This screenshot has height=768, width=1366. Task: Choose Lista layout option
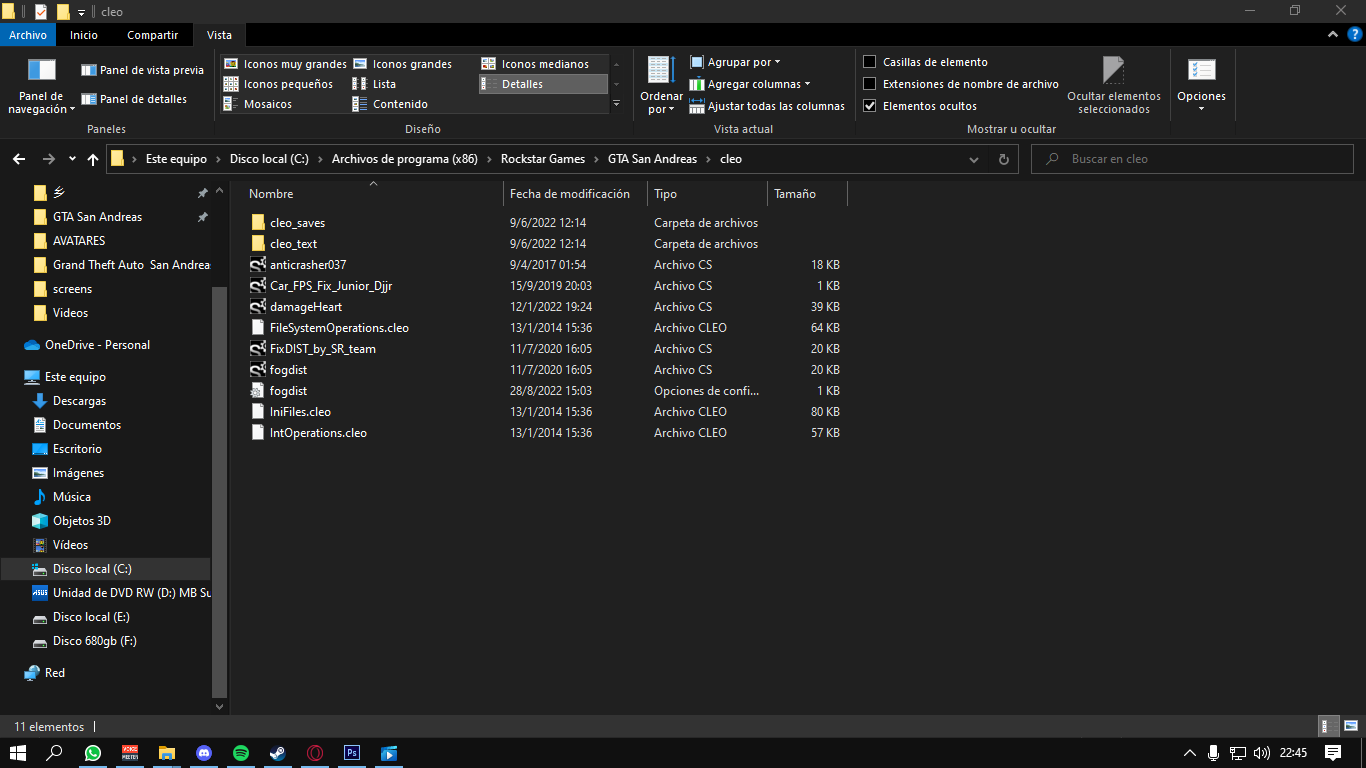click(374, 84)
